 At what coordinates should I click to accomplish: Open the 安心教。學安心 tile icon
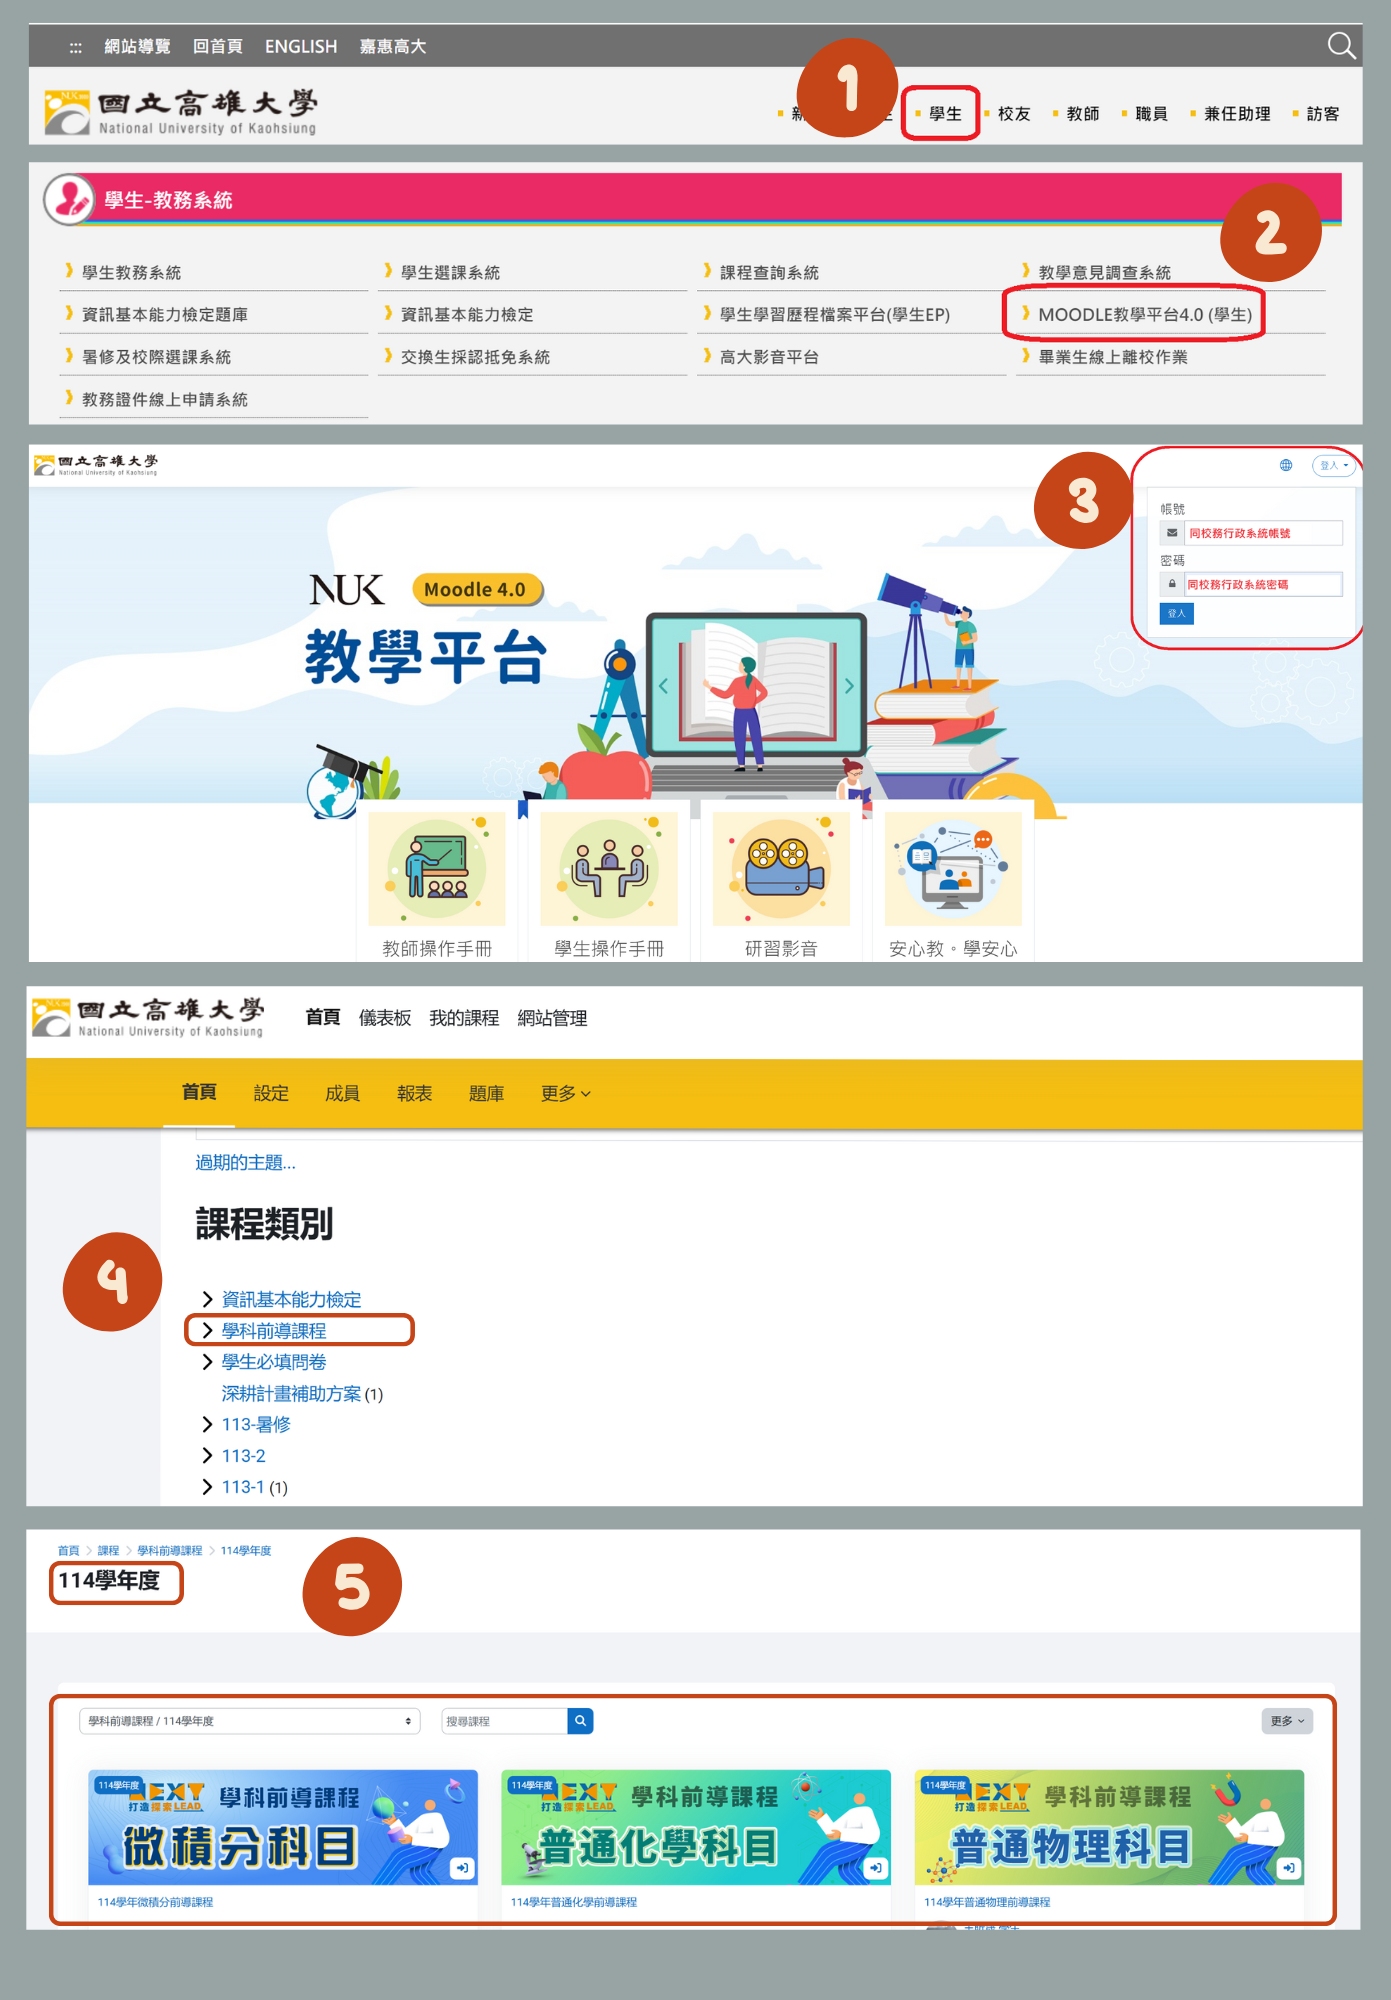tap(953, 868)
